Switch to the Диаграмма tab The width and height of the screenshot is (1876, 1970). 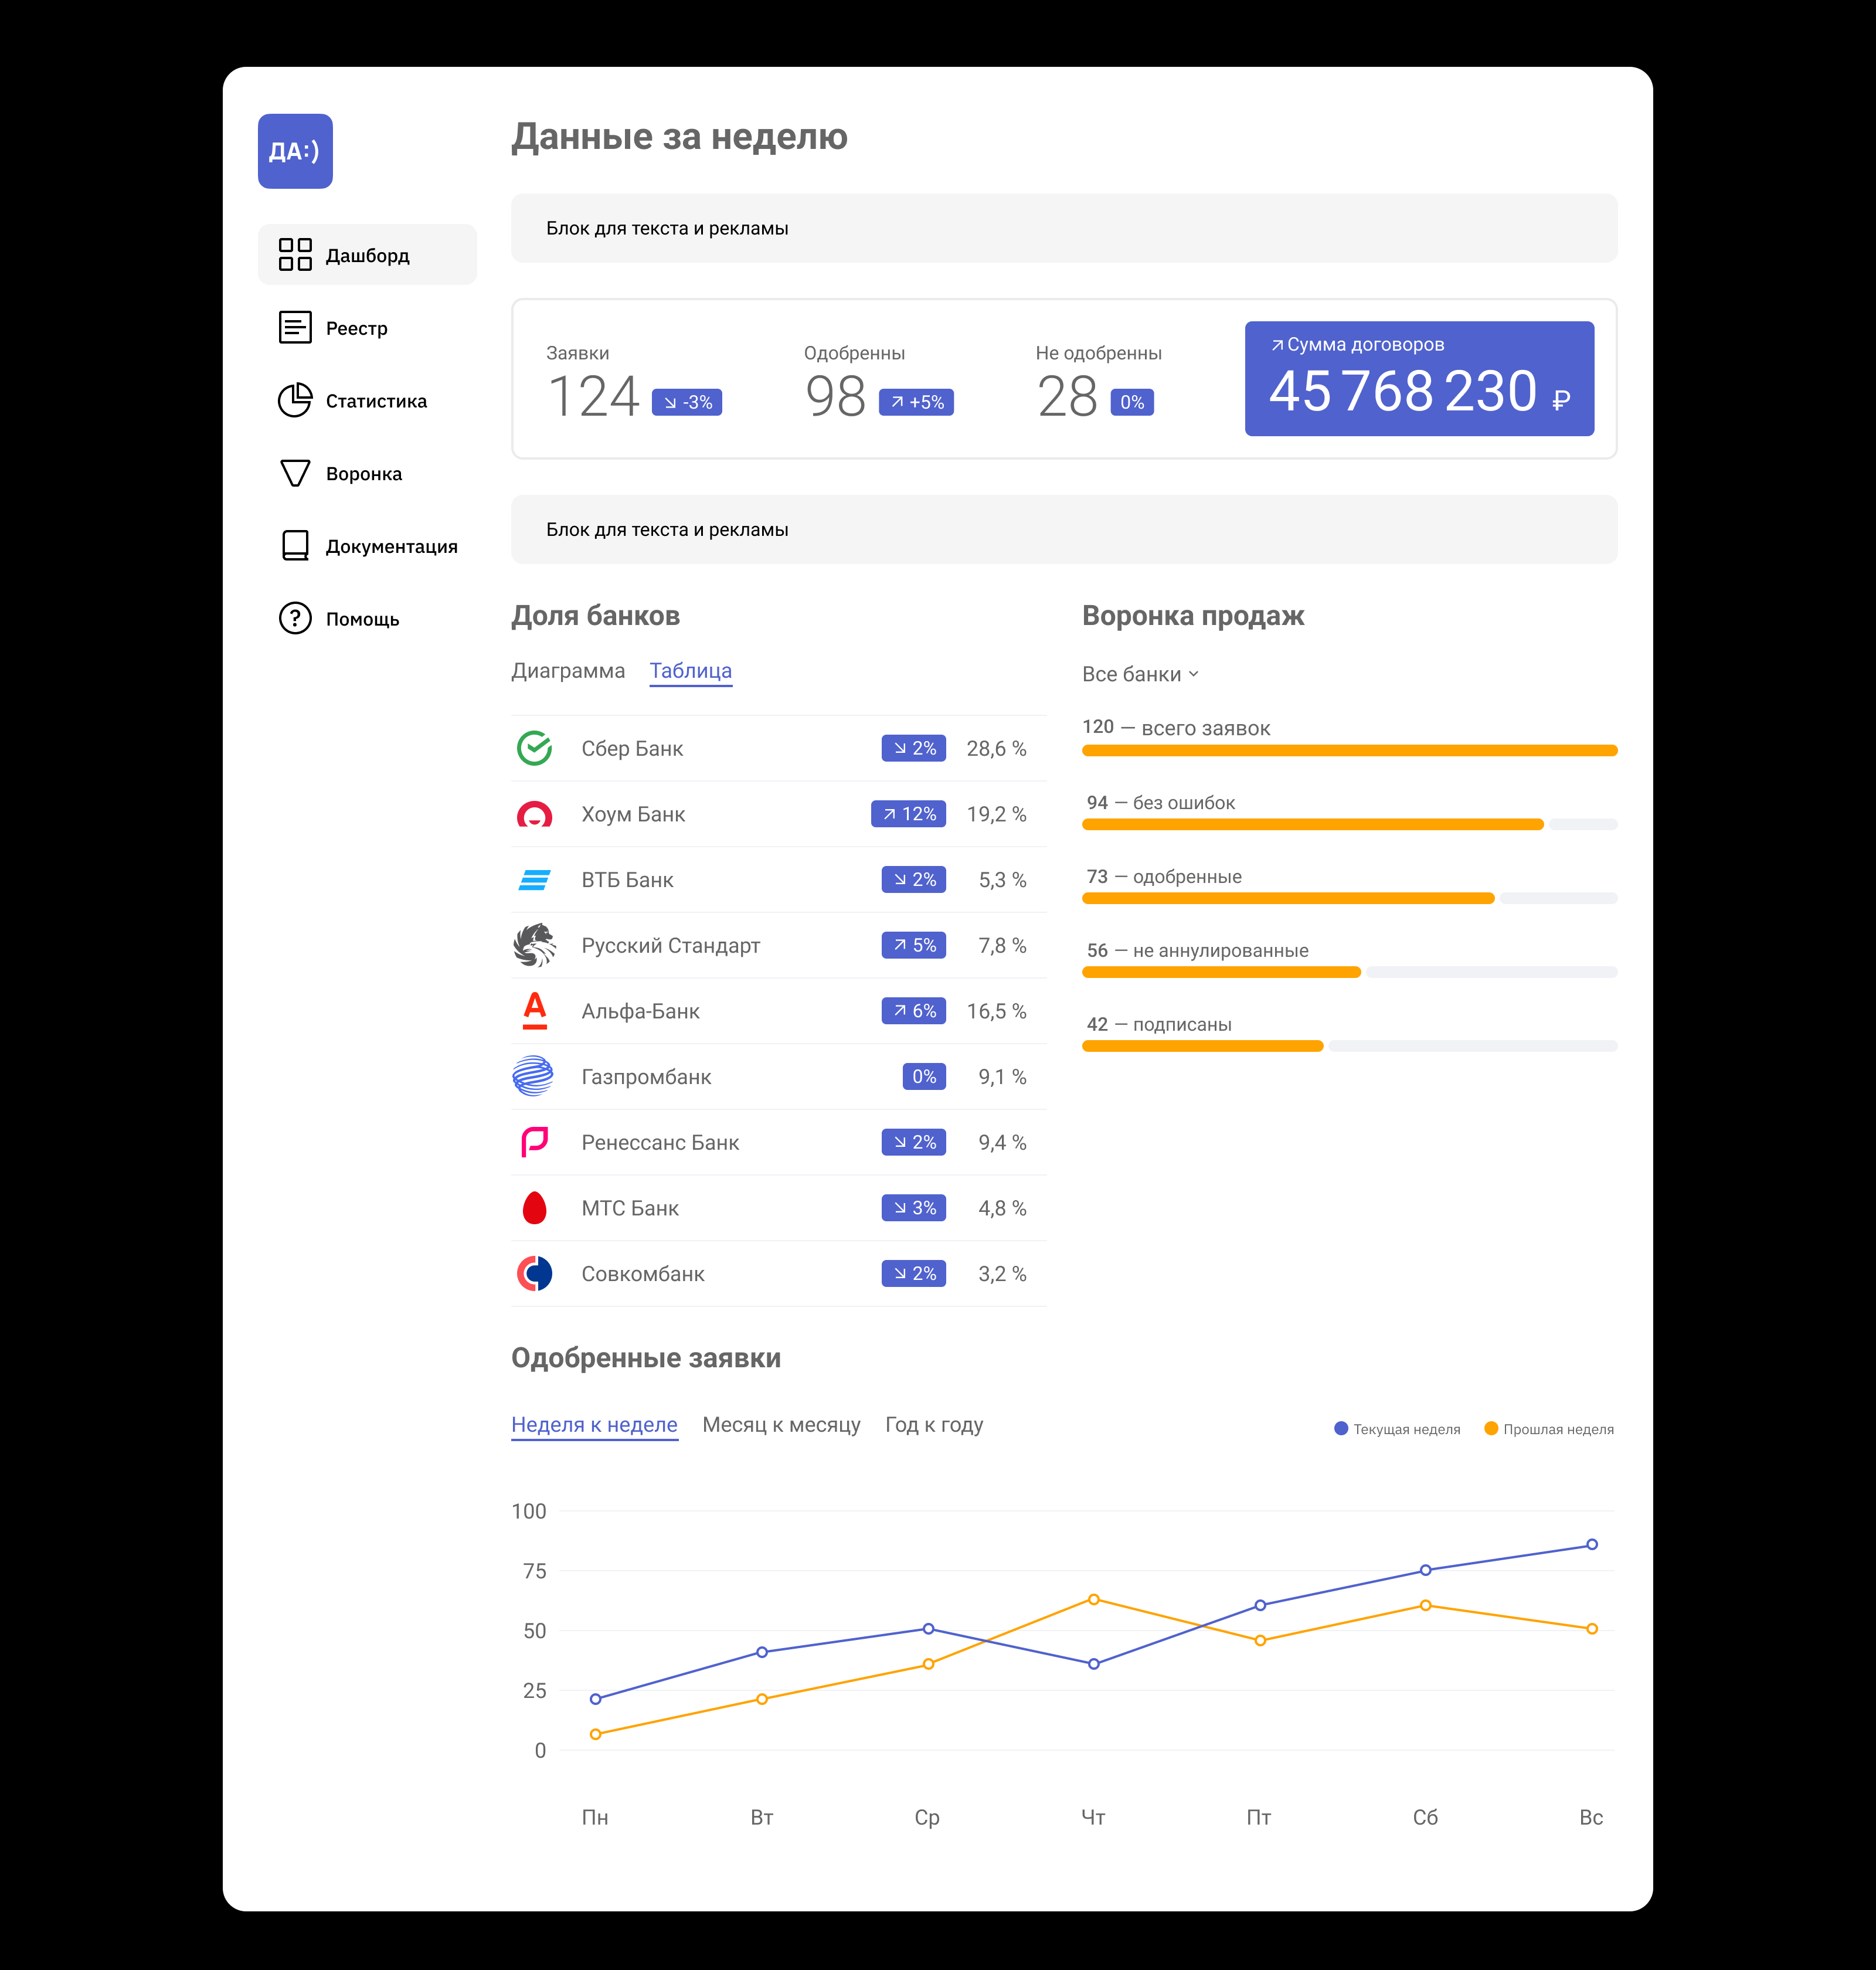click(x=568, y=671)
